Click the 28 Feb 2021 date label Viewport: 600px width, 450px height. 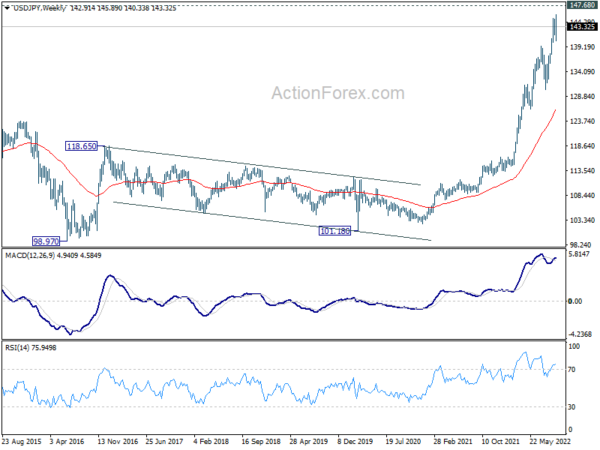(x=453, y=442)
